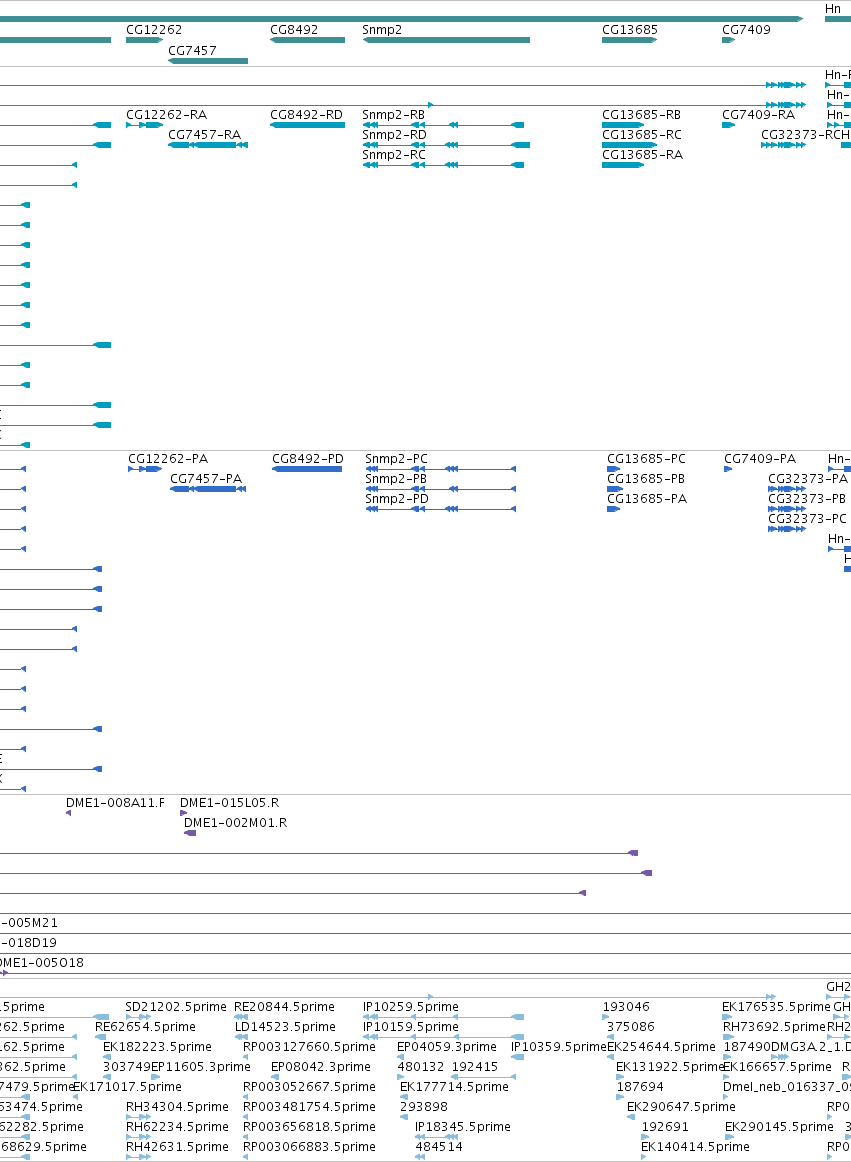Image resolution: width=851 pixels, height=1162 pixels.
Task: Select the Snmp2-RD transcript label
Action: 394,135
